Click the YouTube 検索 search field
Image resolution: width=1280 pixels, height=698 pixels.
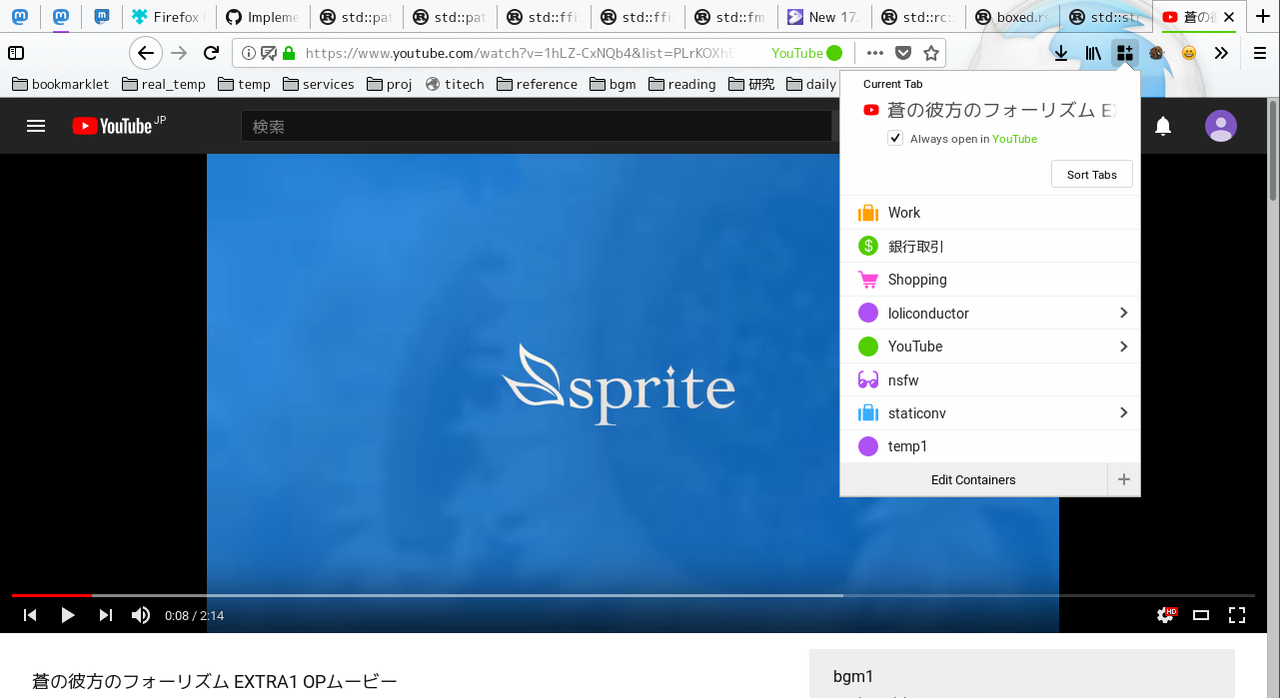536,126
